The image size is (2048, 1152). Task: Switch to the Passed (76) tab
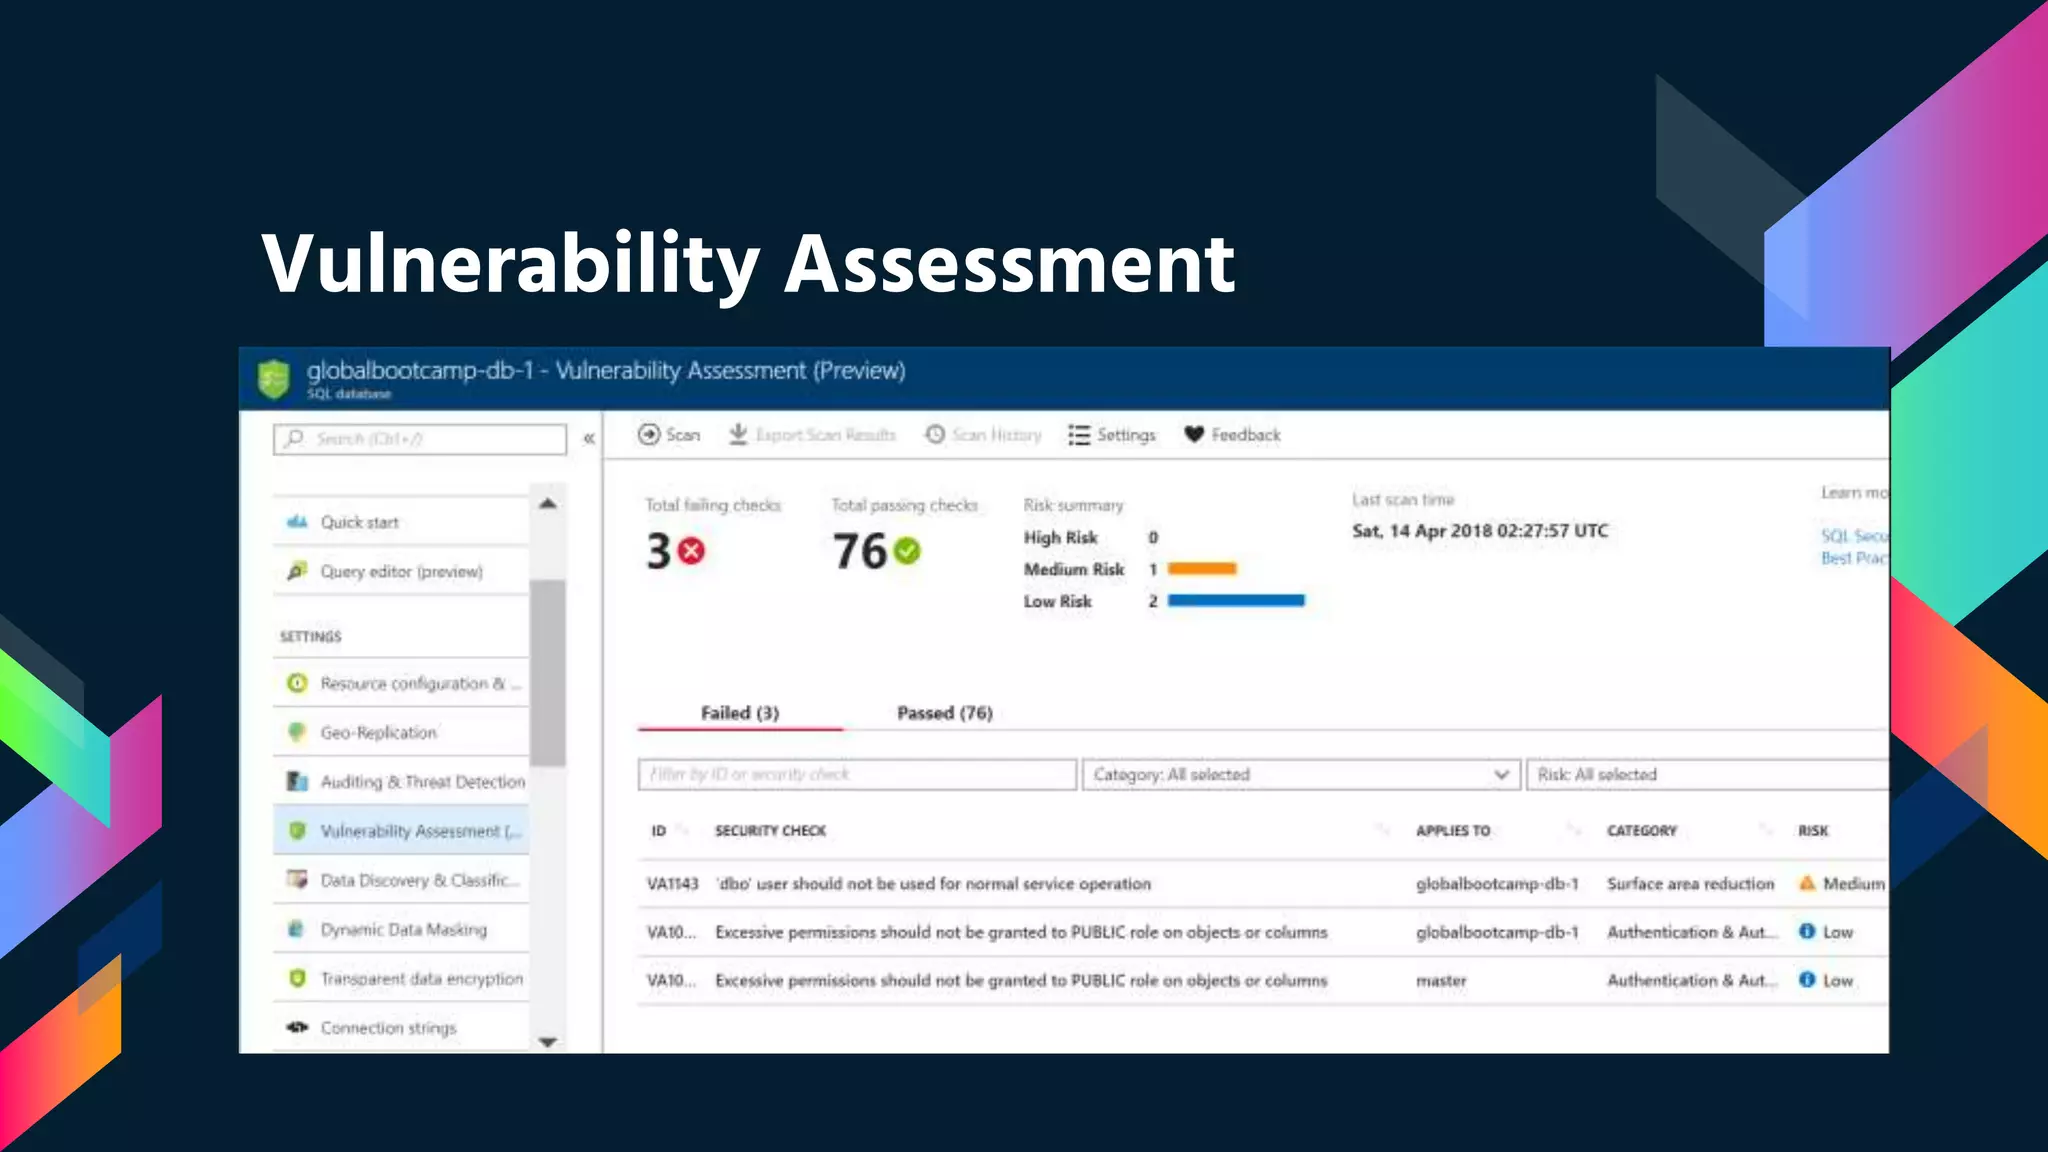945,713
